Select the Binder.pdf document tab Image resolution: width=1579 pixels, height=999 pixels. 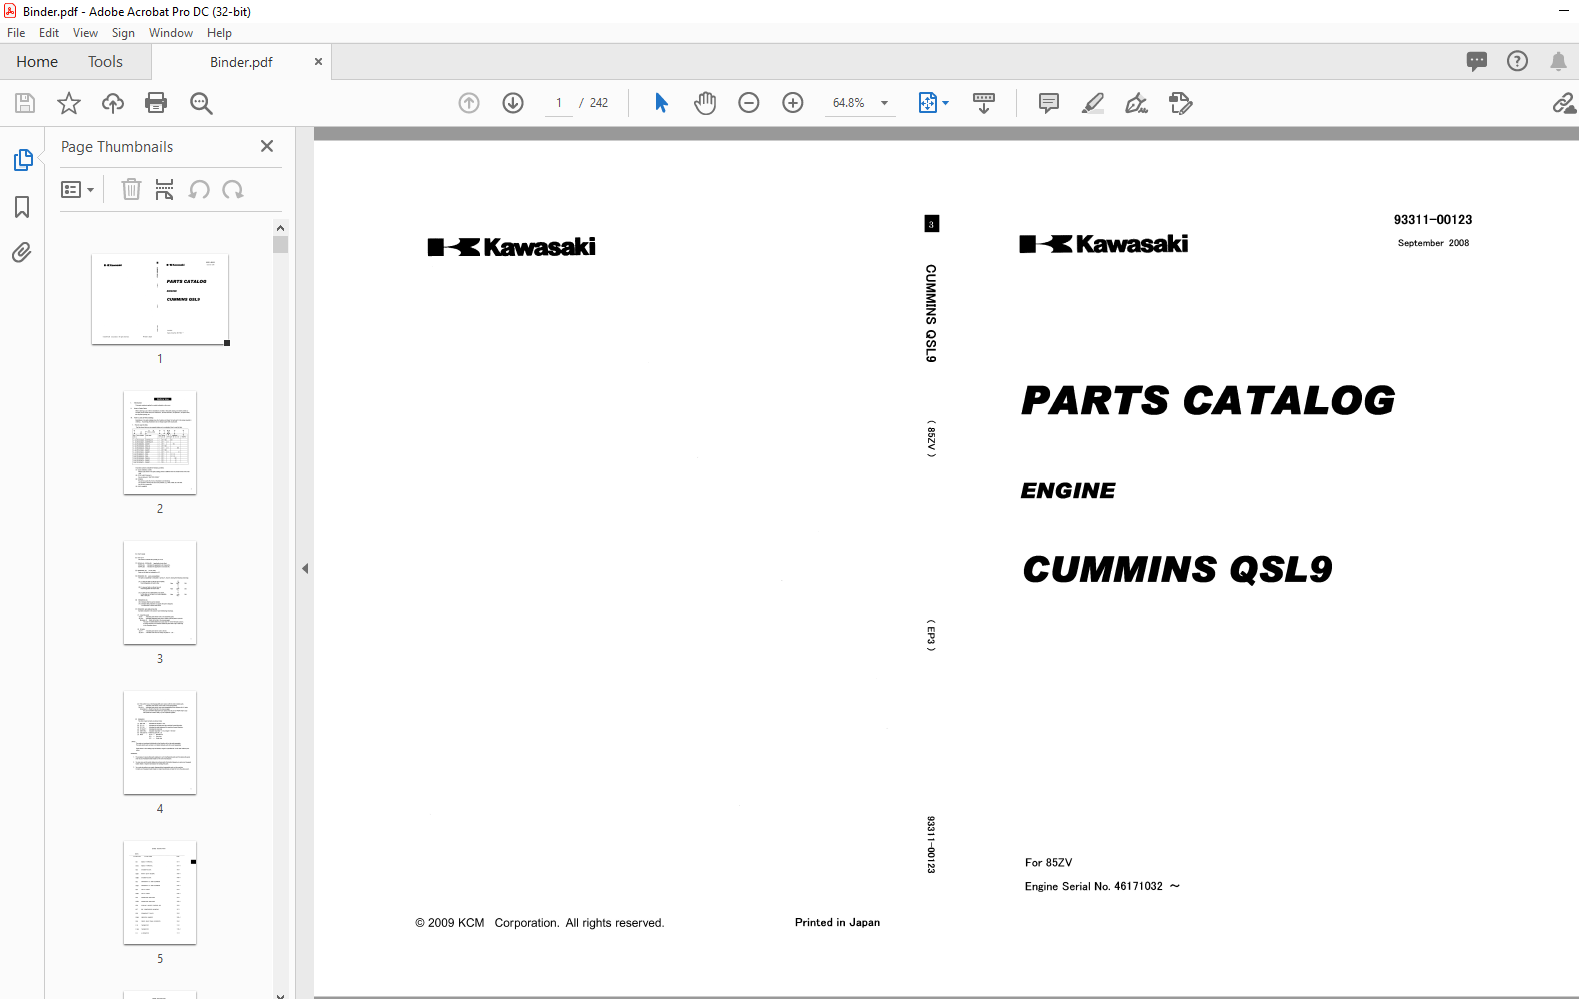click(241, 62)
